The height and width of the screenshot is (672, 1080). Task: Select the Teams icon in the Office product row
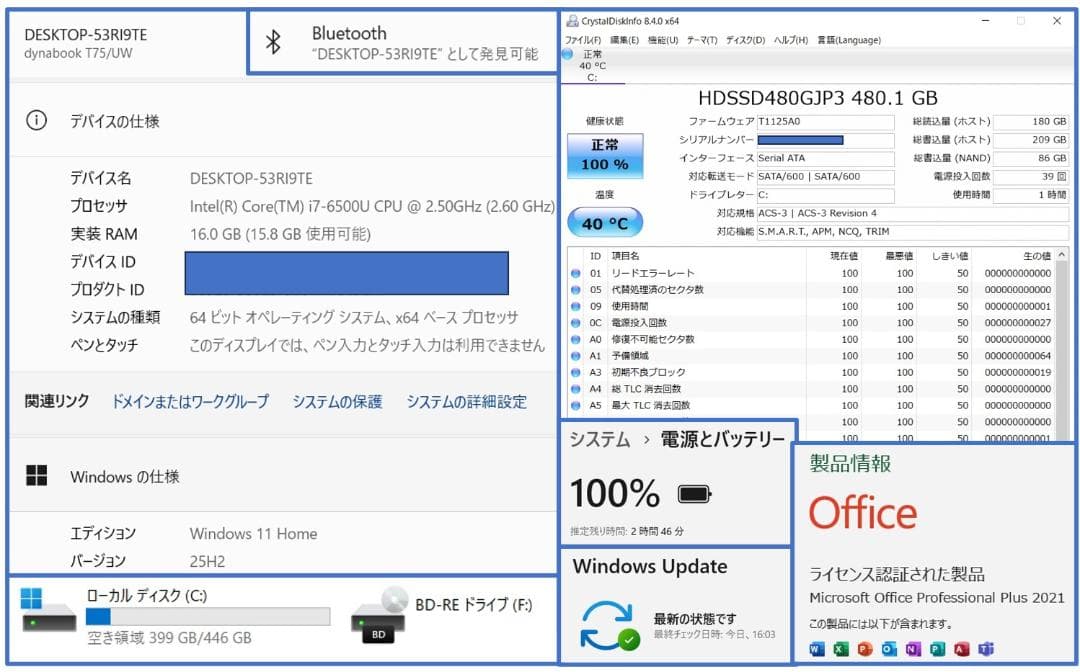[985, 648]
